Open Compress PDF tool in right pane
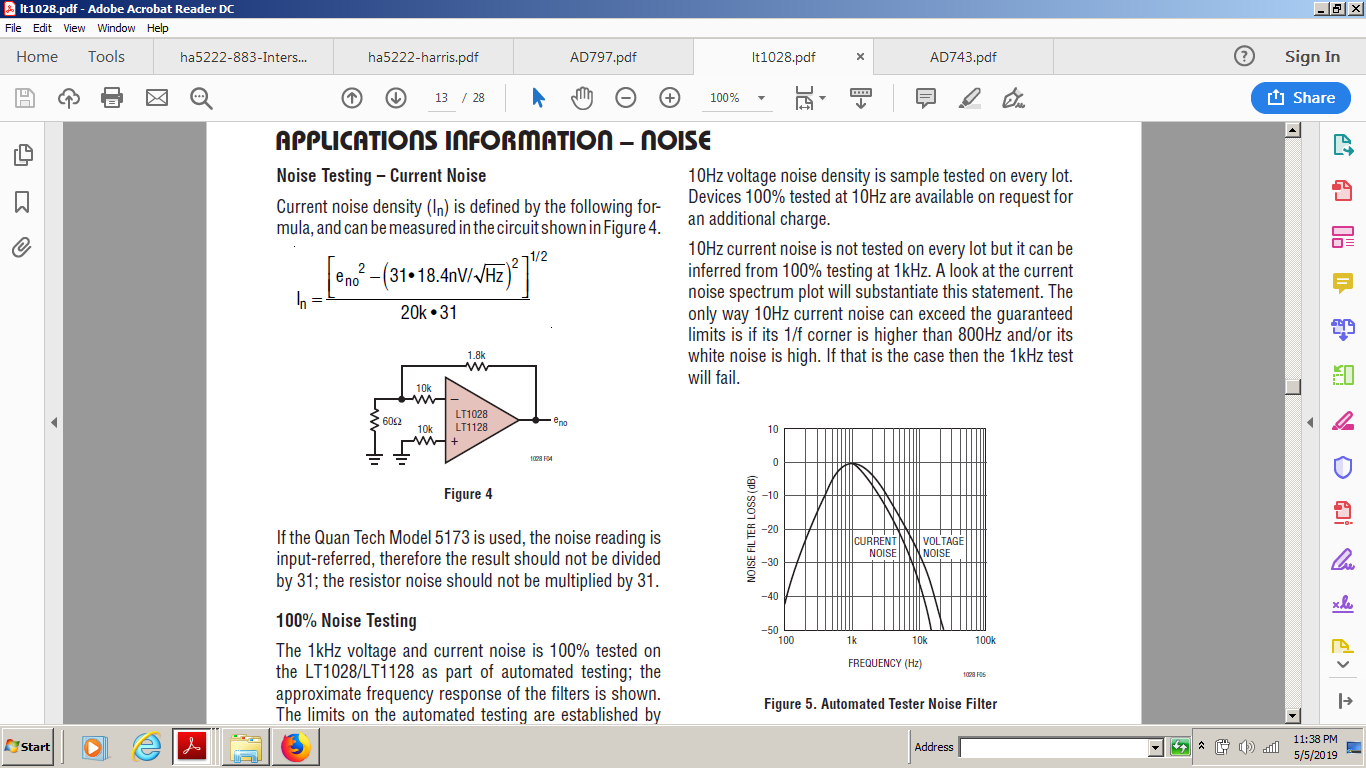 [x=1342, y=513]
